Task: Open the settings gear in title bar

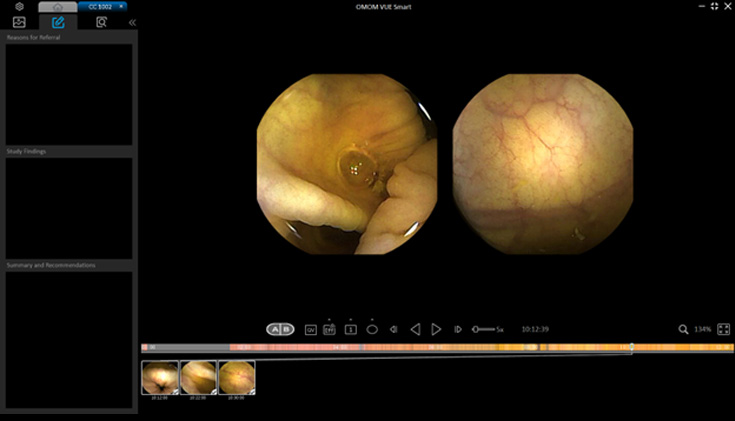Action: tap(19, 6)
